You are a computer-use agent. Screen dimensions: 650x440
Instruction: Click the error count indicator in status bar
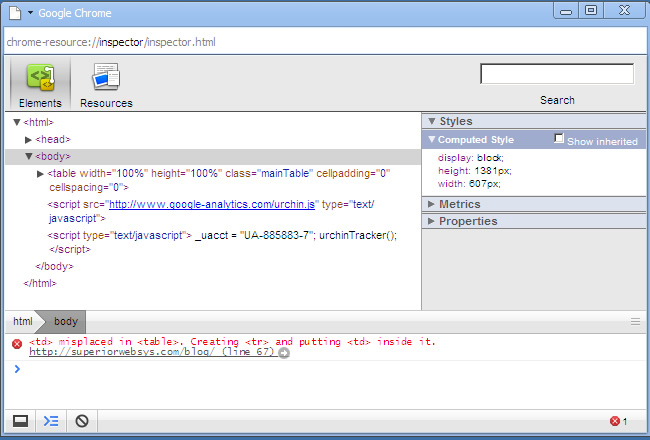tap(618, 422)
